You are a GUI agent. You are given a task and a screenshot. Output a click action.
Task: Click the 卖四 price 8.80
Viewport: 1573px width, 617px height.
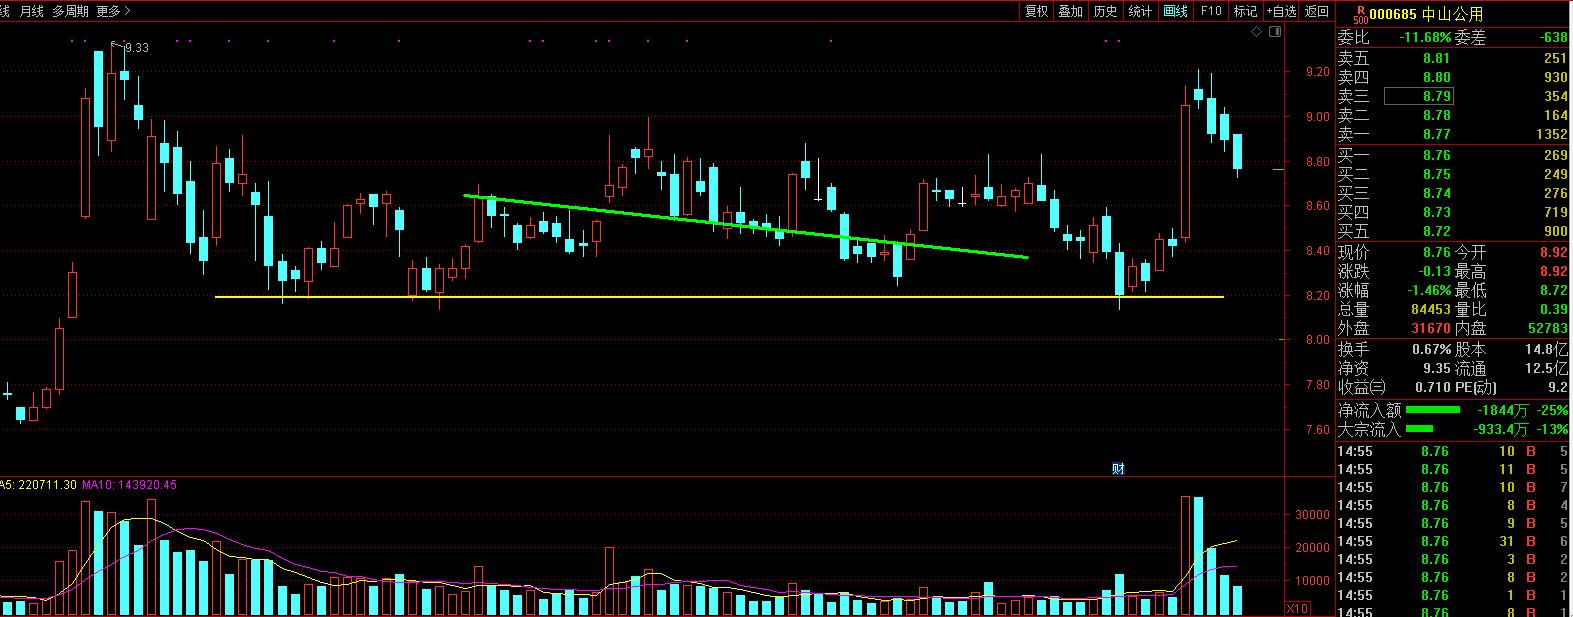click(1436, 77)
